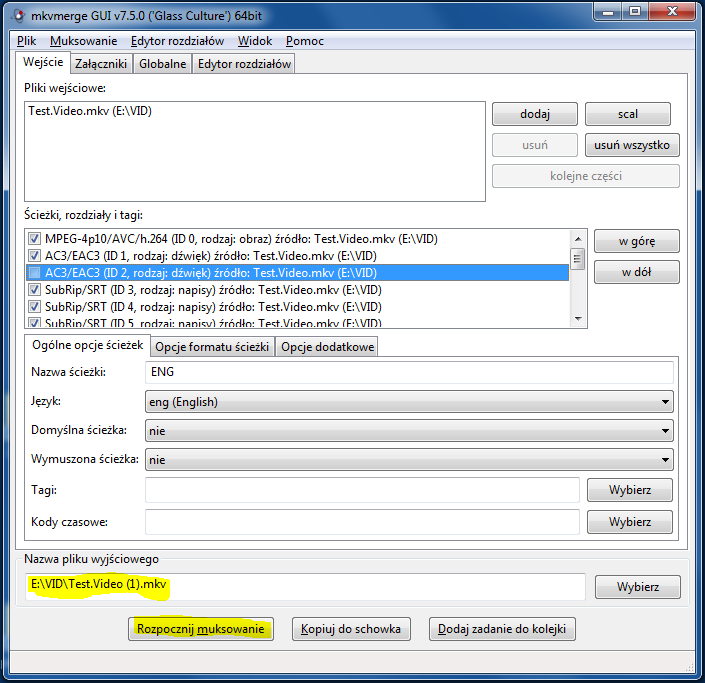
Task: Select the Wejście tab
Action: pyautogui.click(x=43, y=62)
